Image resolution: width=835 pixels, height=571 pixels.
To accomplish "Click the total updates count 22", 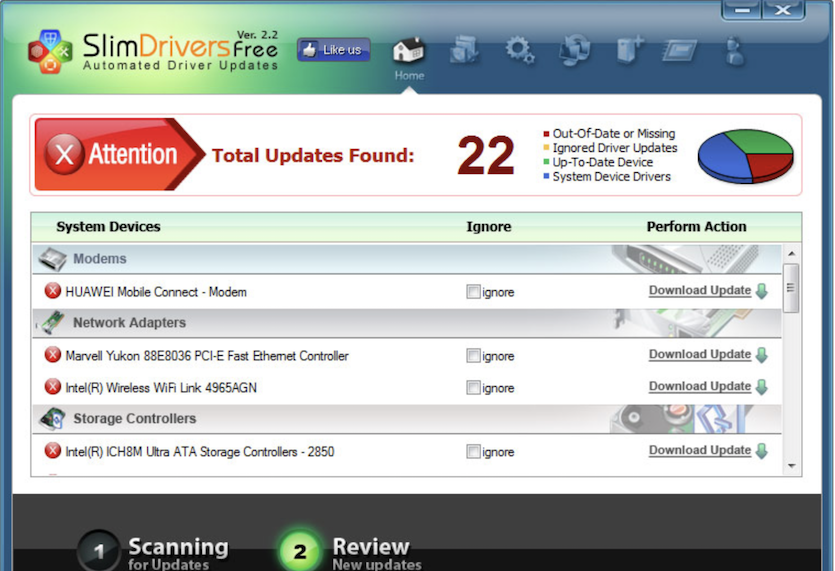I will pos(486,156).
